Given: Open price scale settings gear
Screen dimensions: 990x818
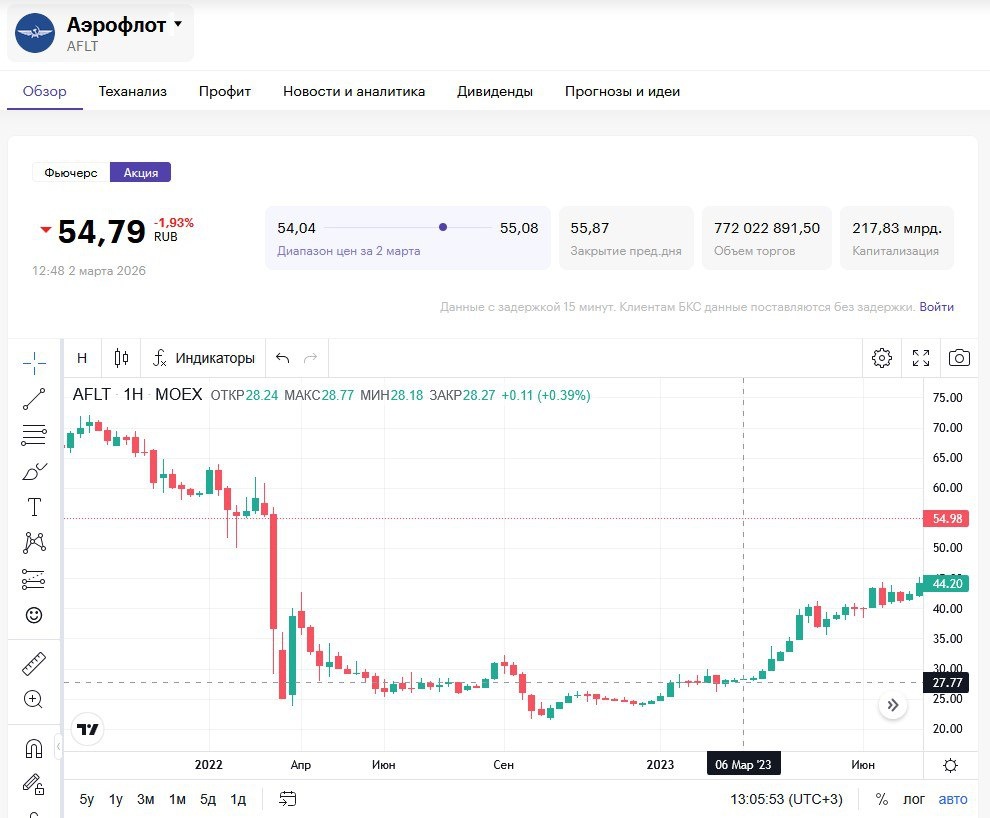Looking at the screenshot, I should click(x=950, y=766).
